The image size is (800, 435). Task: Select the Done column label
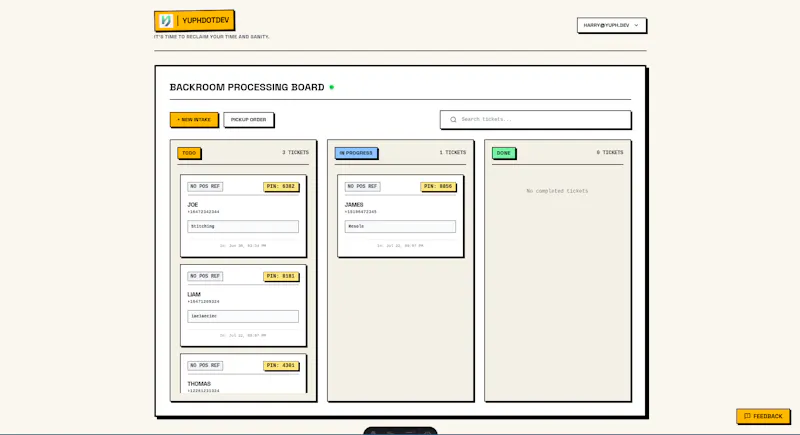click(x=504, y=153)
